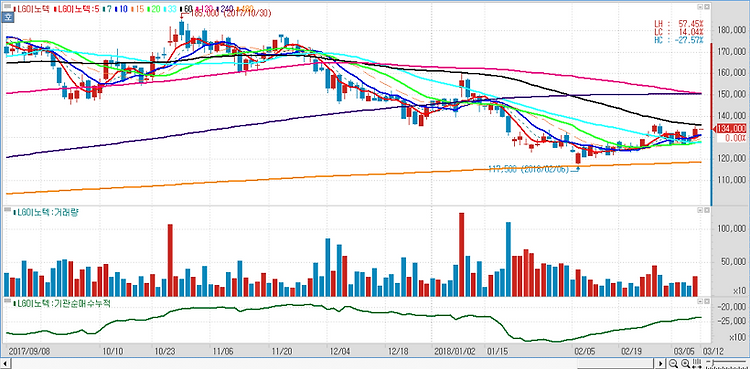Select the 10-day moving average legend
Viewport: 750px width, 369px height.
tap(121, 9)
